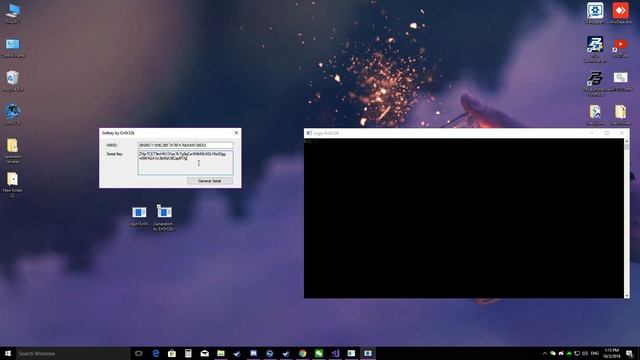The height and width of the screenshot is (360, 640).
Task: Open Task View from the taskbar
Action: pos(139,353)
